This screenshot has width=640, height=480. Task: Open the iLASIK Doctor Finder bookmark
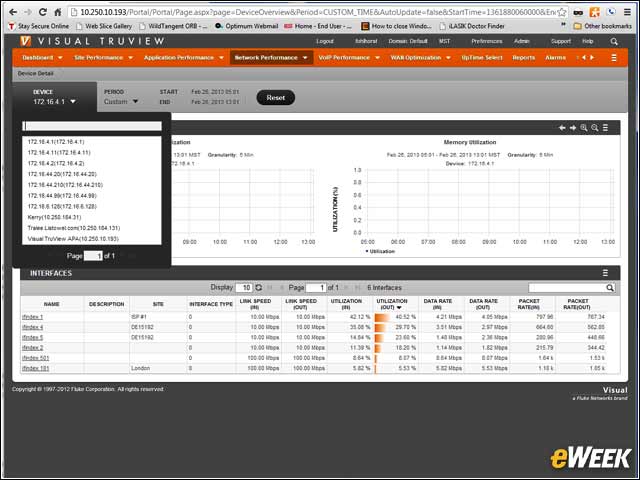(x=472, y=26)
